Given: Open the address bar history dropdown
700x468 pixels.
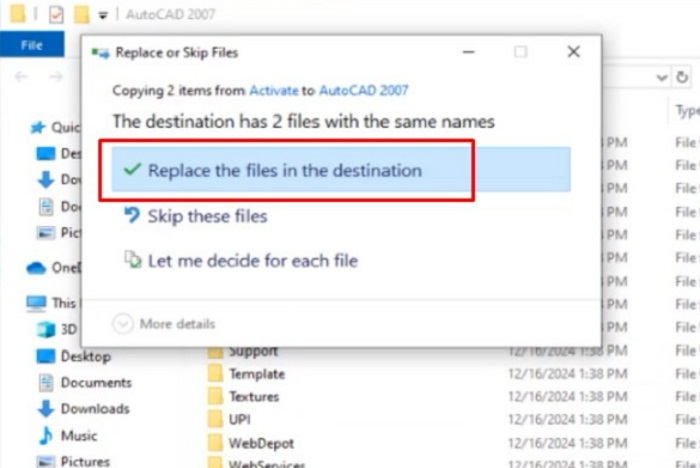Looking at the screenshot, I should coord(662,78).
